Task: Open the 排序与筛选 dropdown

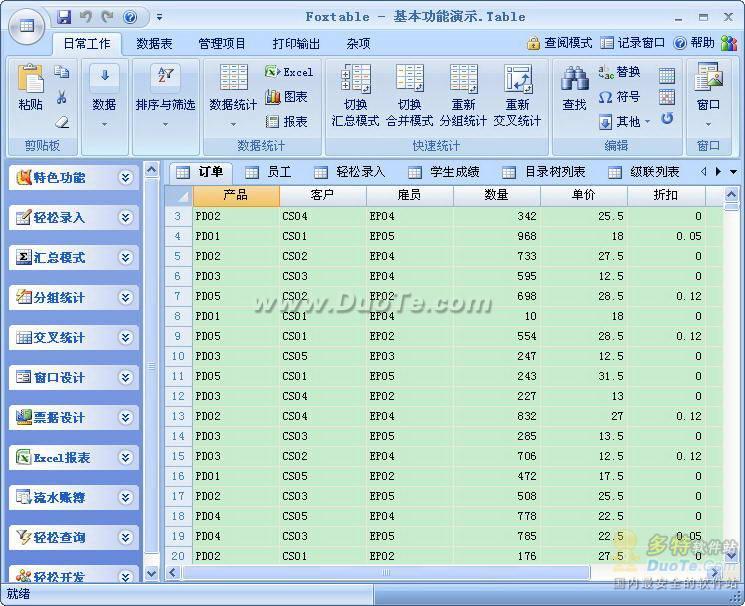Action: (x=165, y=96)
